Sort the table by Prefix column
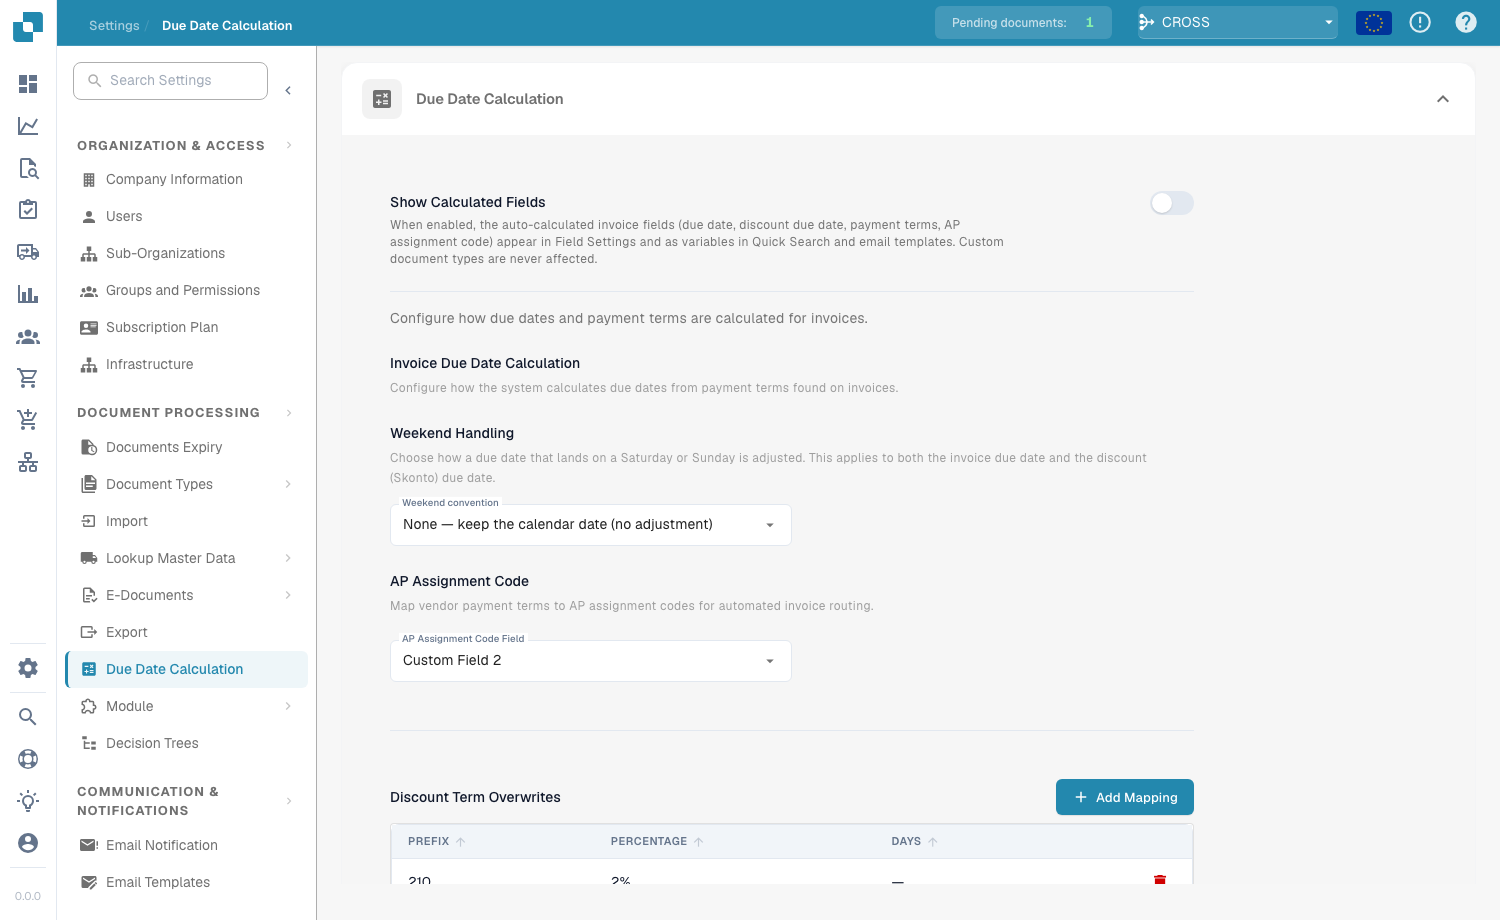The image size is (1500, 920). (x=437, y=842)
